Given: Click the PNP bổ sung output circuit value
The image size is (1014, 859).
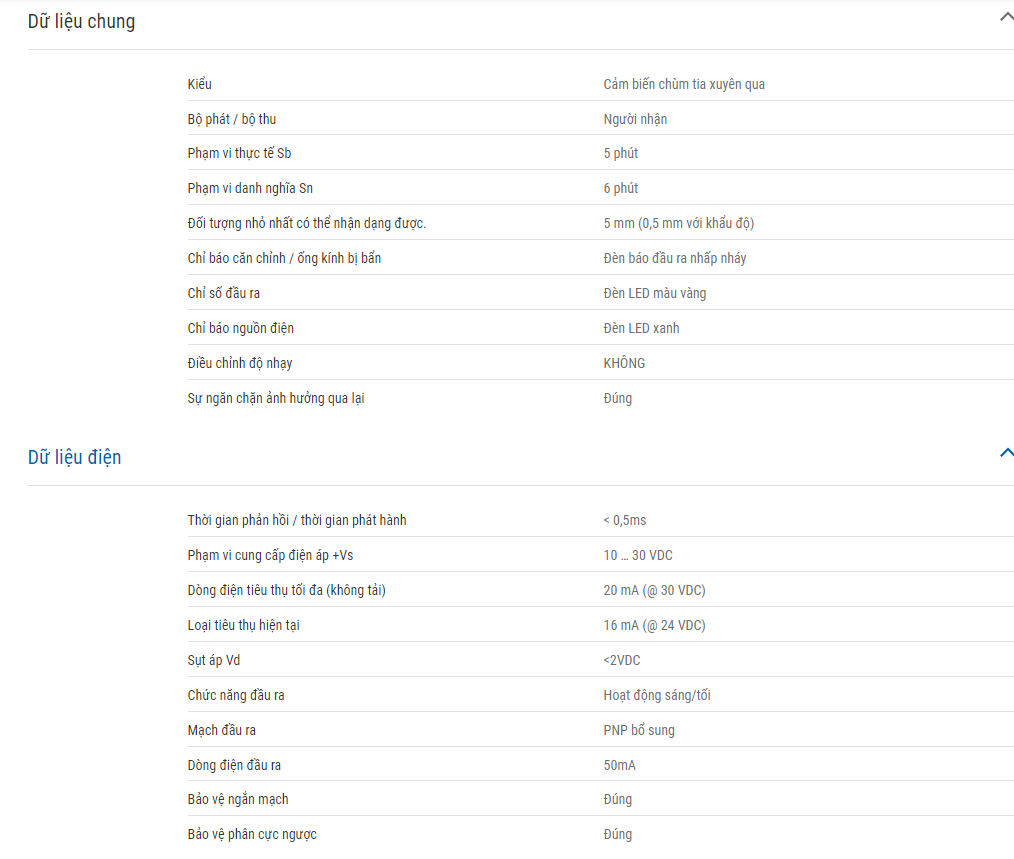Looking at the screenshot, I should coord(638,730).
